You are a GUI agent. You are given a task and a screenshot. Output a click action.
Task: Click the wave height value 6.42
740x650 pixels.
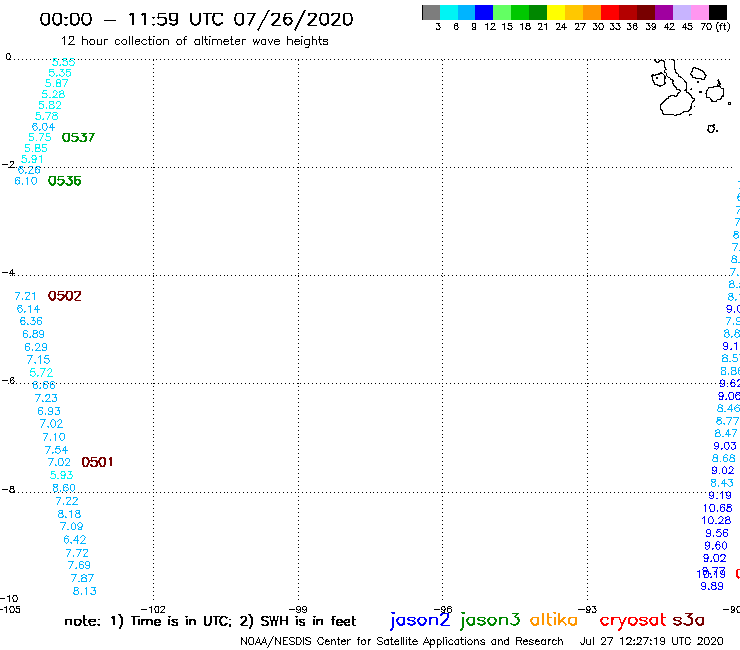click(75, 540)
